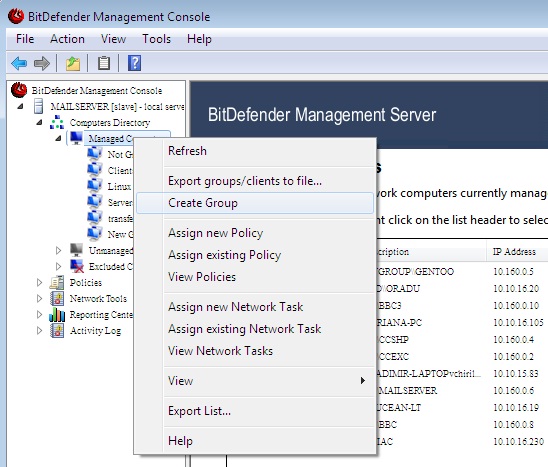
Task: Select Assign new Network Task
Action: click(255, 307)
